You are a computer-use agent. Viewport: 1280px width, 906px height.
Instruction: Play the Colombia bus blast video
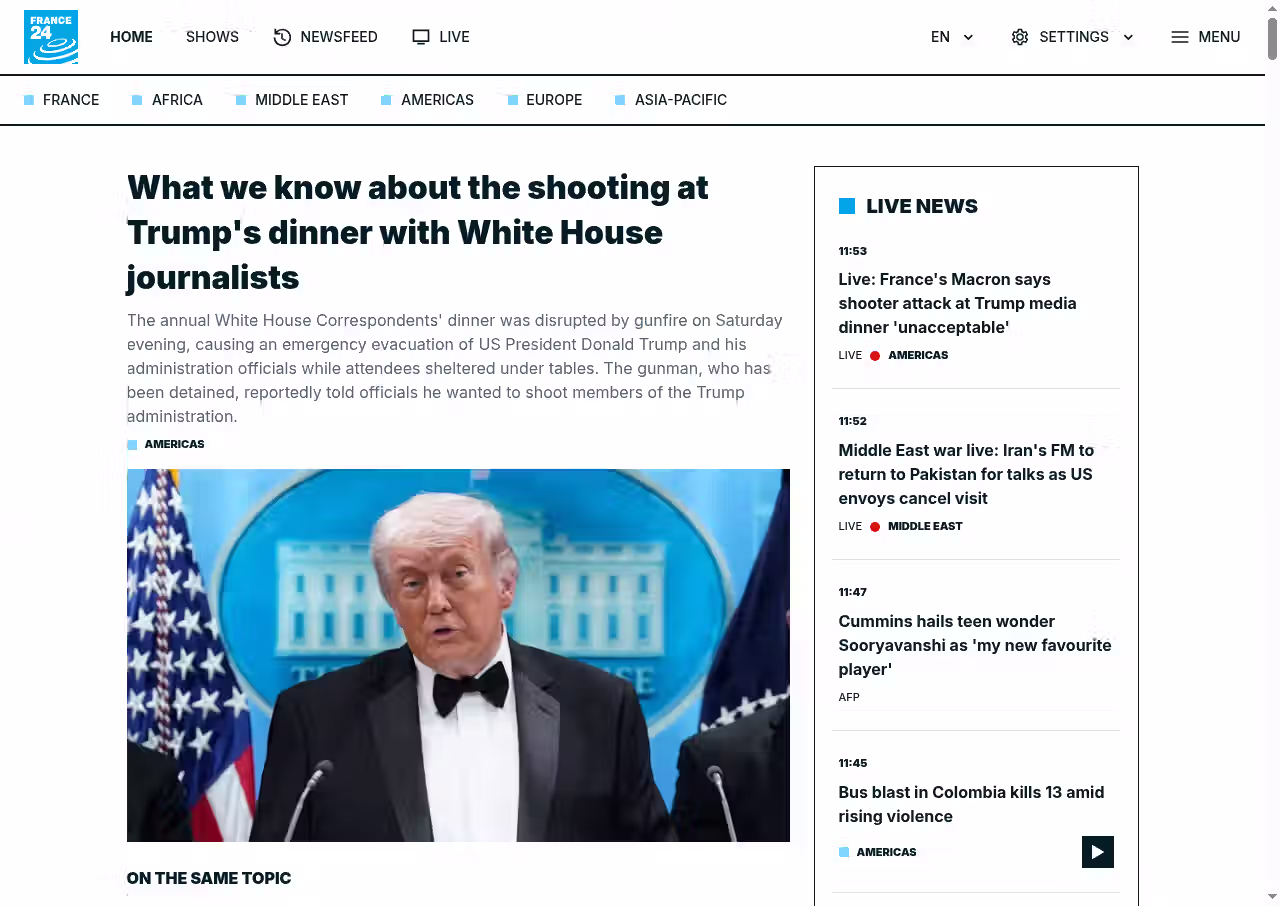1097,852
